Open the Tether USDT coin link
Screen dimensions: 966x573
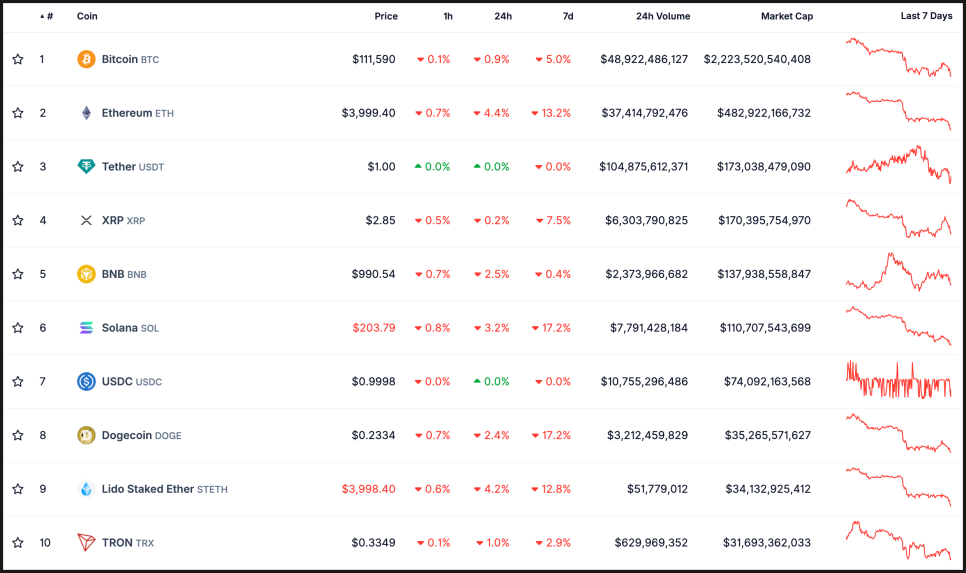[132, 166]
